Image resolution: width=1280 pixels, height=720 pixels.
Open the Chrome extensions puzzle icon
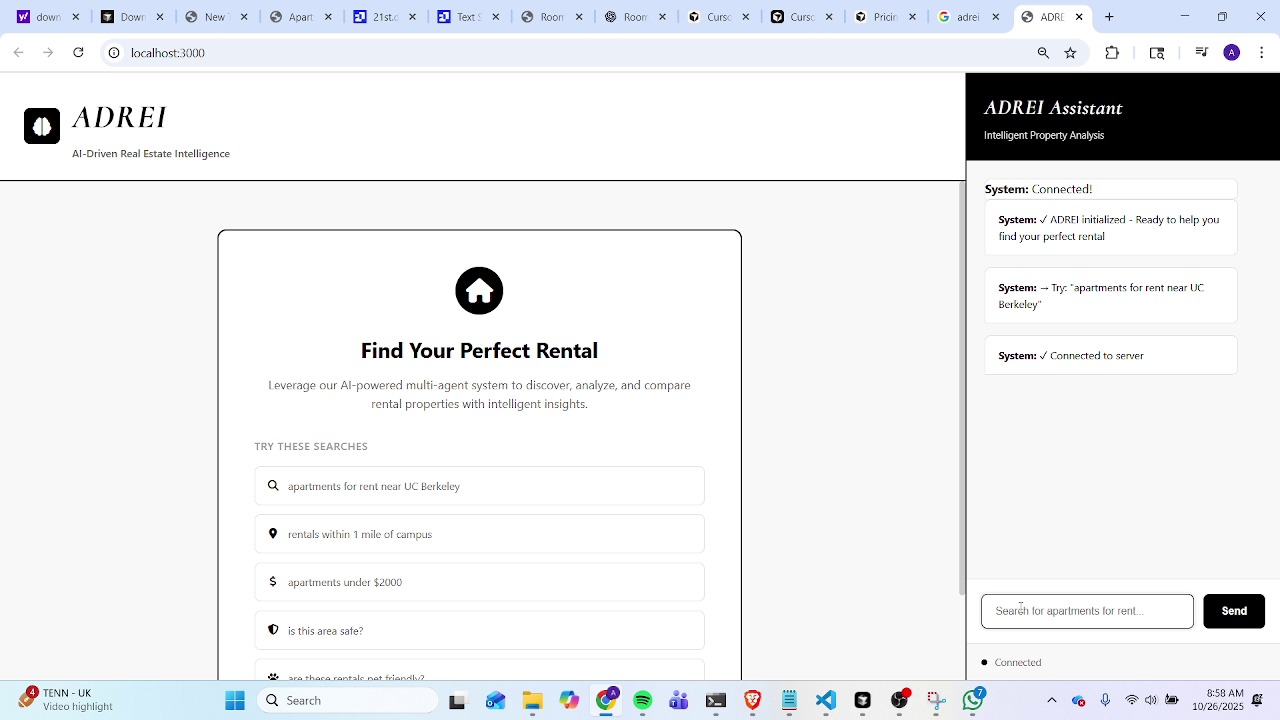1112,53
